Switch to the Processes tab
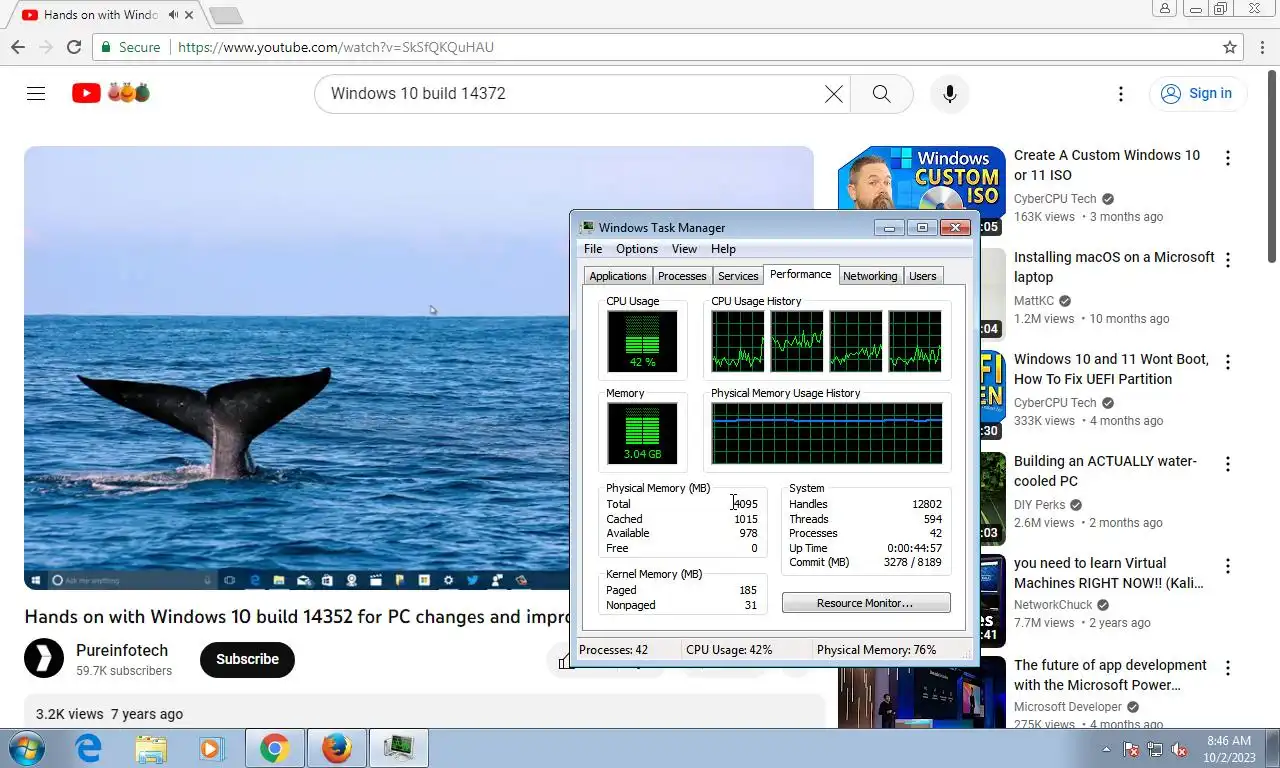Viewport: 1280px width, 768px height. click(x=682, y=276)
